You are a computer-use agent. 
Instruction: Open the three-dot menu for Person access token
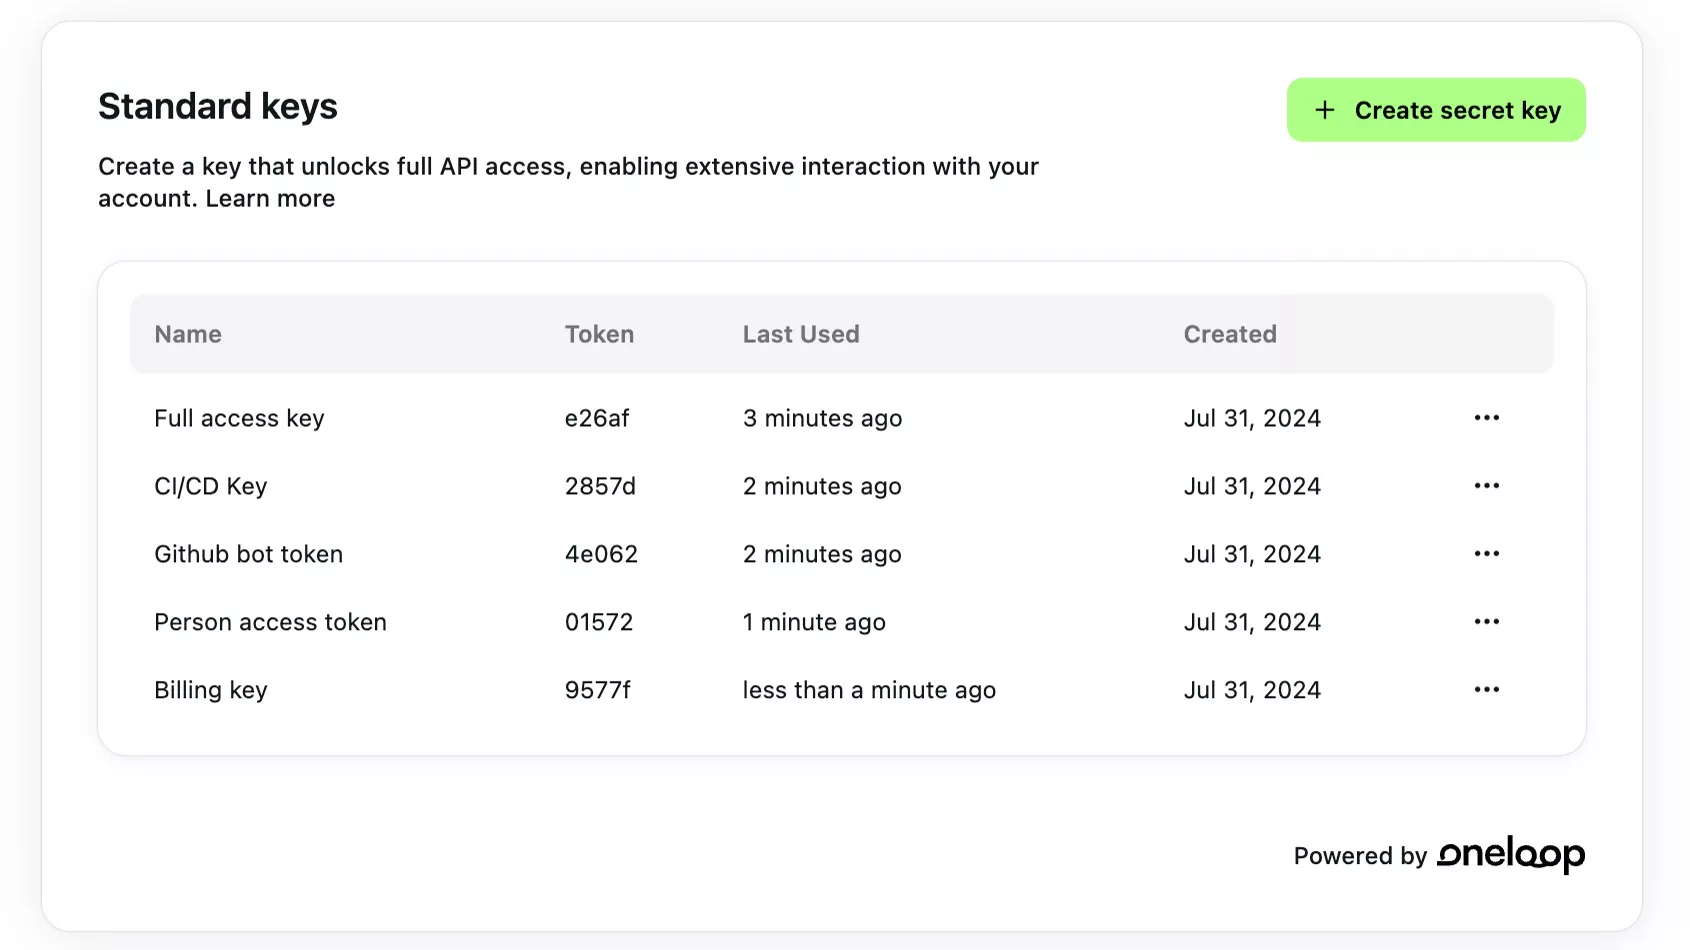1486,622
